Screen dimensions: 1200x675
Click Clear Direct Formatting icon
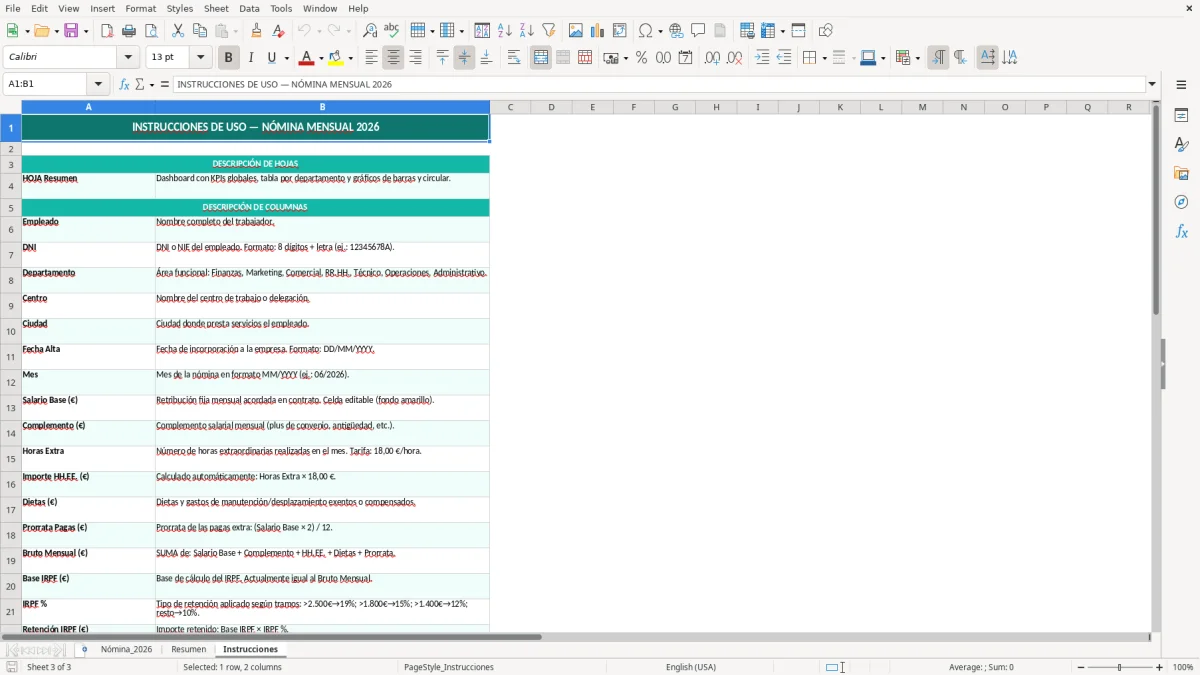coord(278,31)
